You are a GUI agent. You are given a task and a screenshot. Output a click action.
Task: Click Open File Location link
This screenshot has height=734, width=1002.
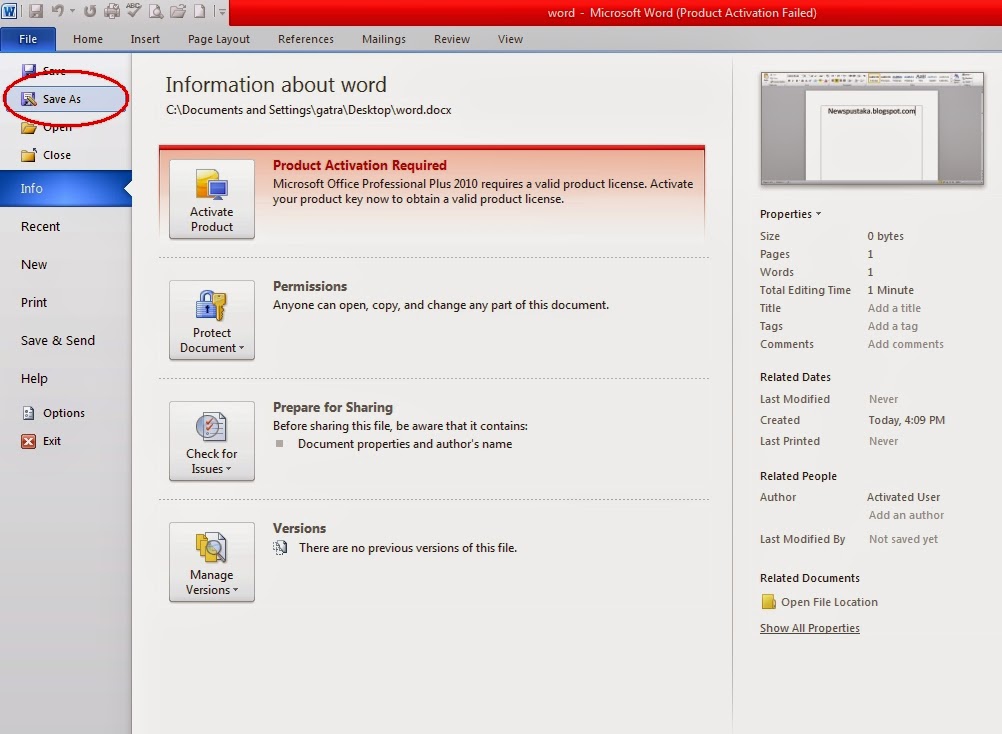pos(829,602)
